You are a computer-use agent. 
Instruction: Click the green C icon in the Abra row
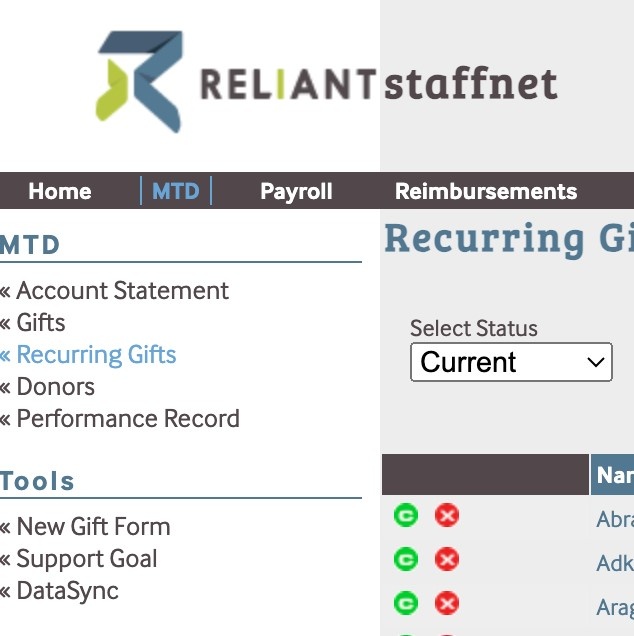[x=406, y=515]
